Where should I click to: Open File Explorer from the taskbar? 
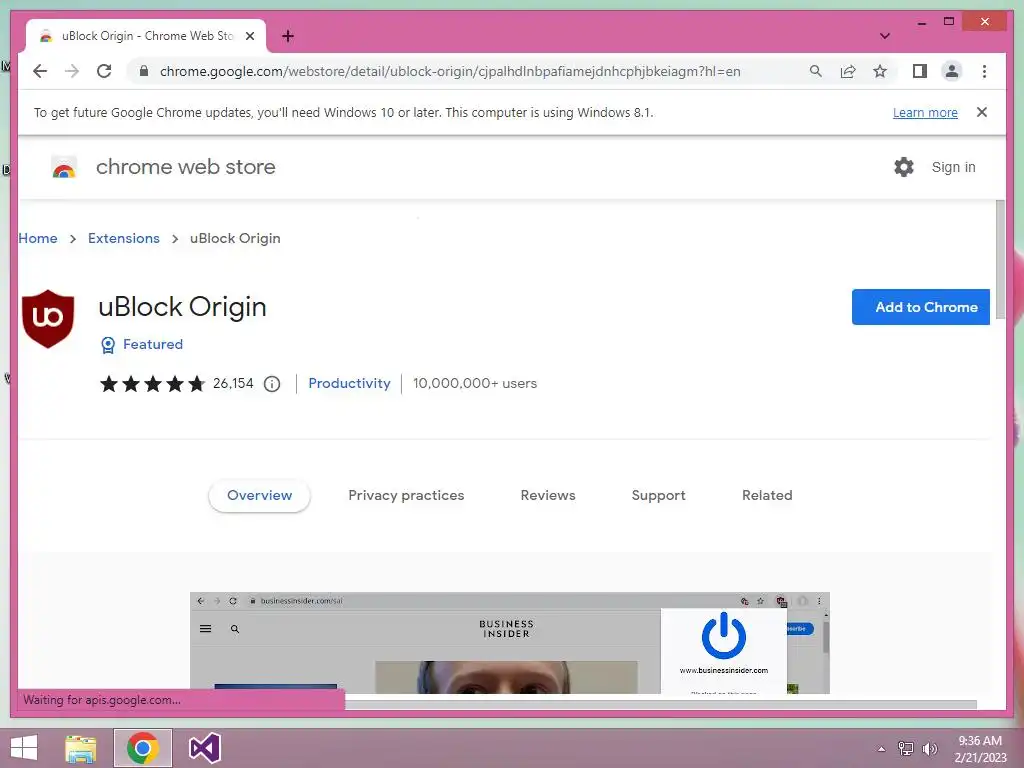[81, 748]
